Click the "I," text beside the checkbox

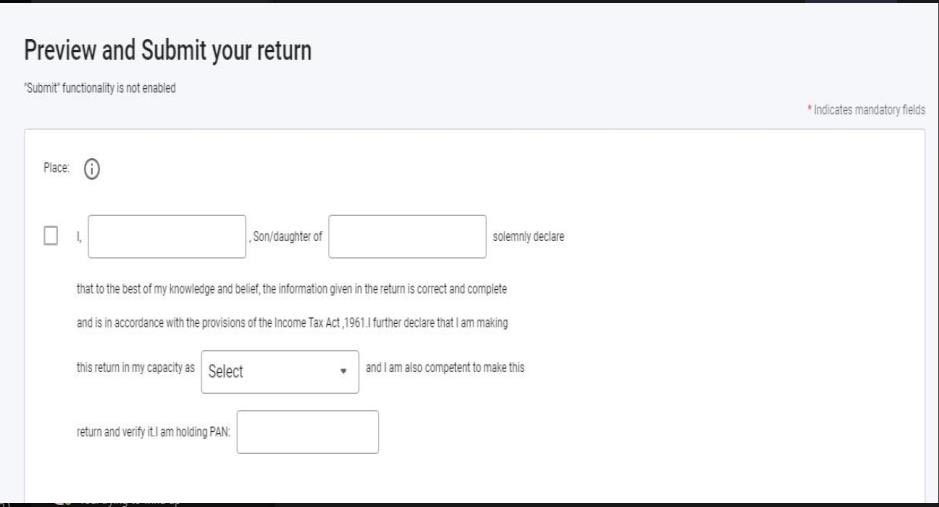point(77,238)
